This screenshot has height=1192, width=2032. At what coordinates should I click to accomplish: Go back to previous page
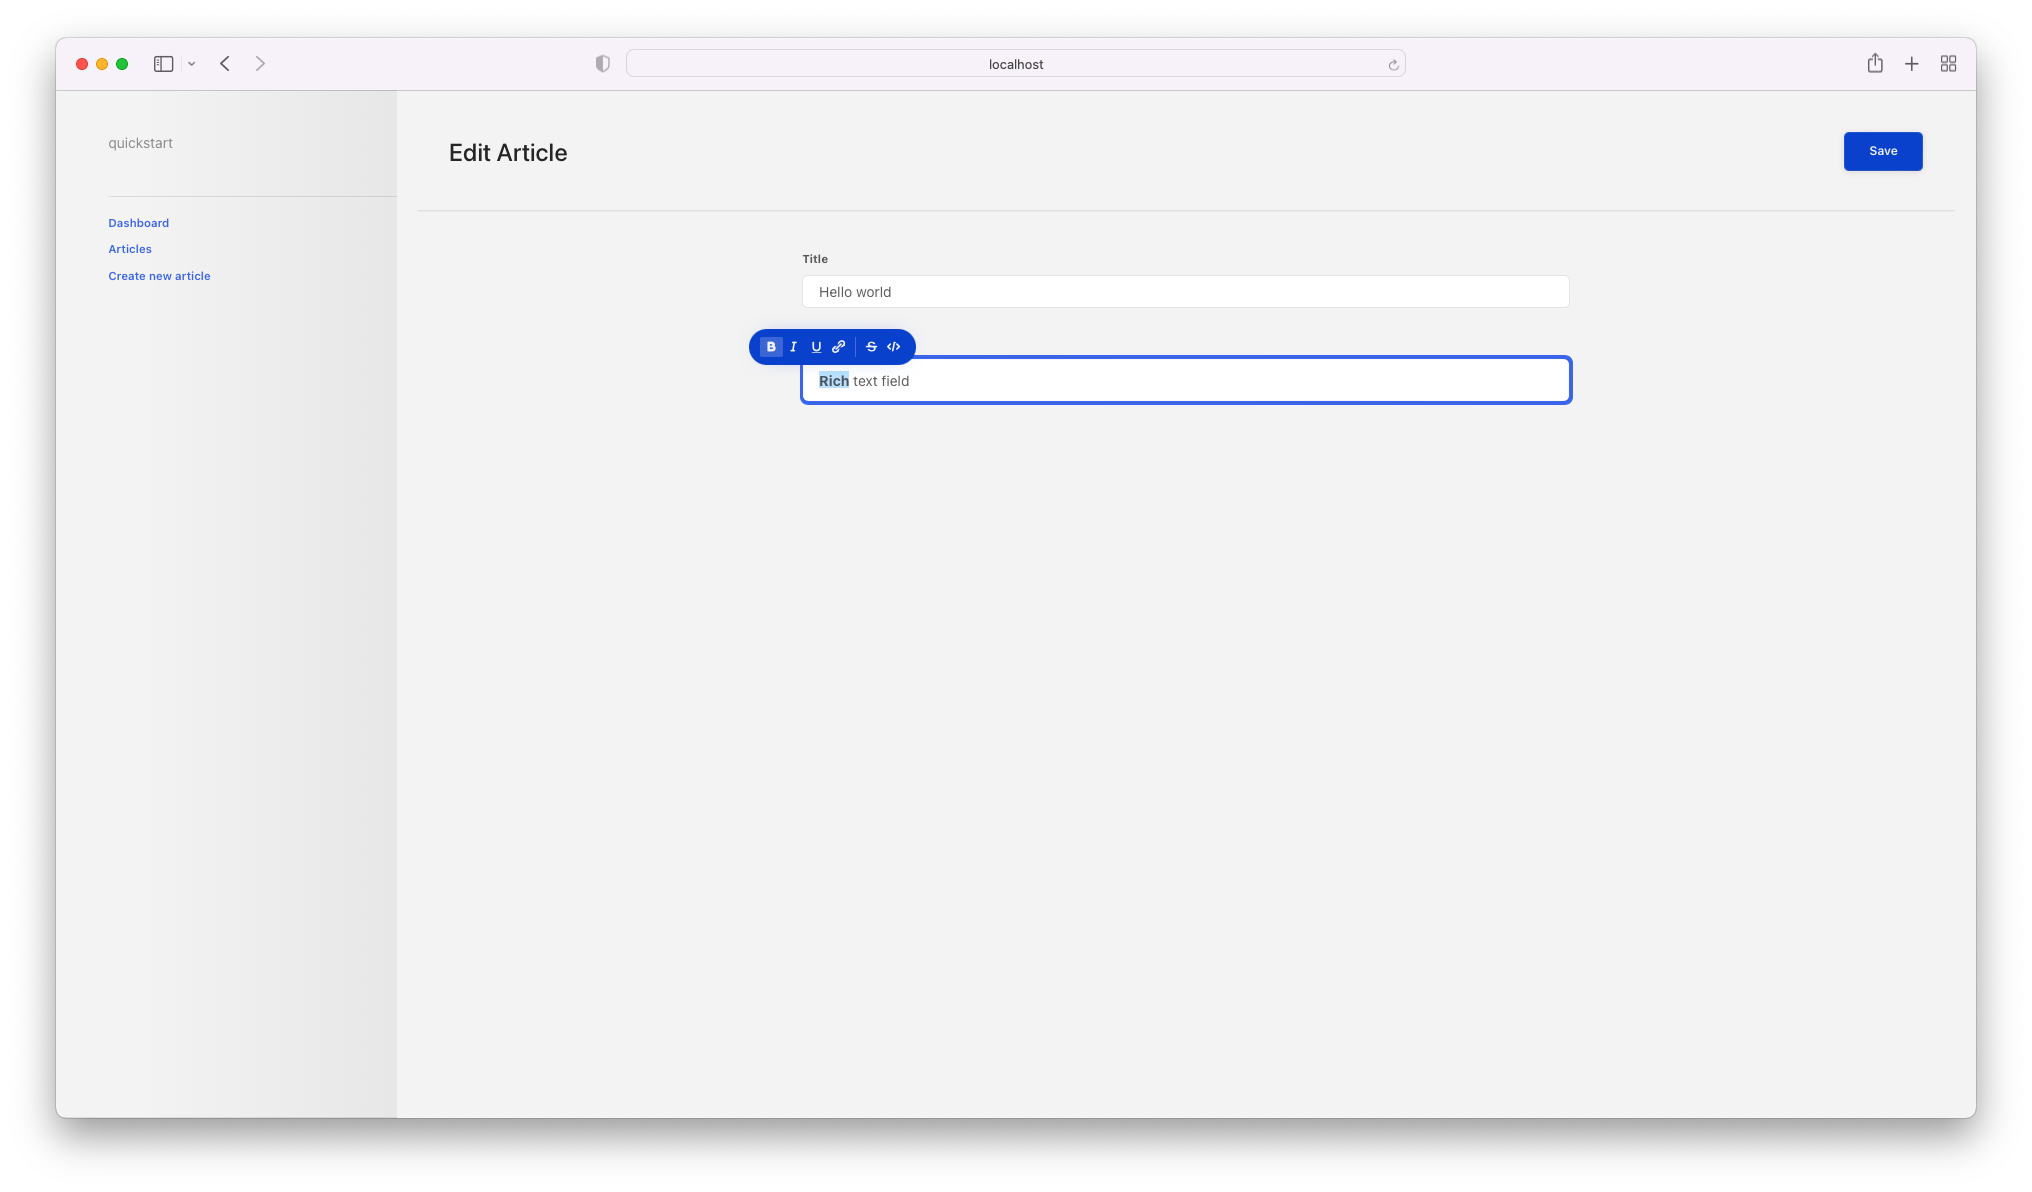click(225, 64)
